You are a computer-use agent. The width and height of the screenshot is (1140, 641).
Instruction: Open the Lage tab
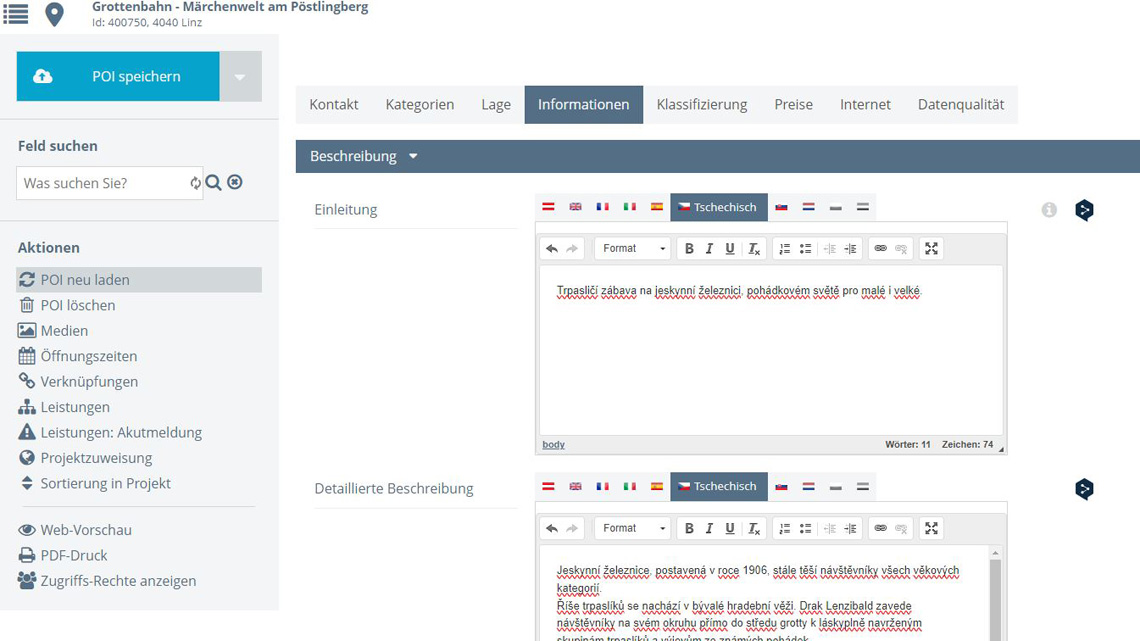[496, 105]
